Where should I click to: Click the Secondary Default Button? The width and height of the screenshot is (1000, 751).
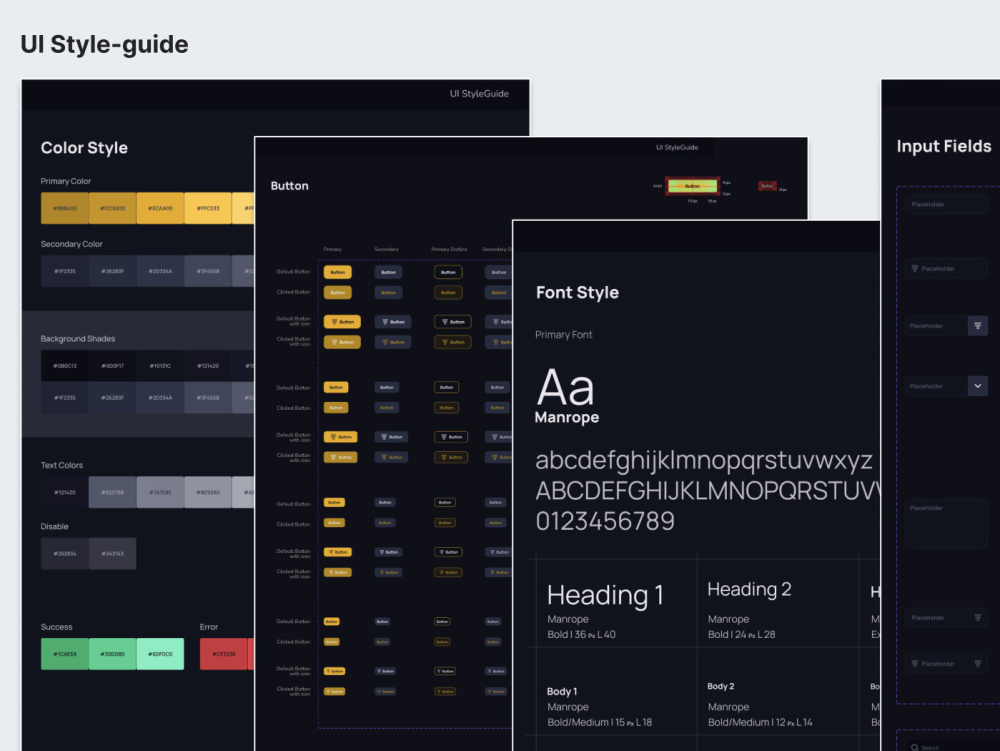click(x=388, y=271)
